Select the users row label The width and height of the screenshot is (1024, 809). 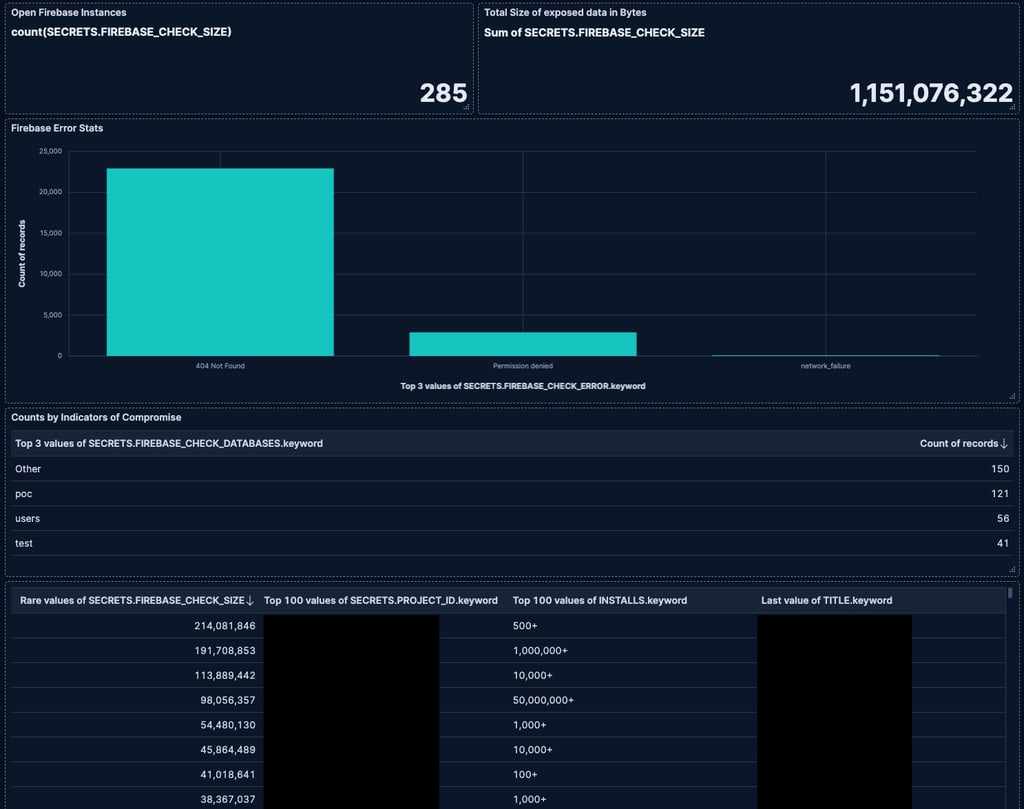[27, 518]
